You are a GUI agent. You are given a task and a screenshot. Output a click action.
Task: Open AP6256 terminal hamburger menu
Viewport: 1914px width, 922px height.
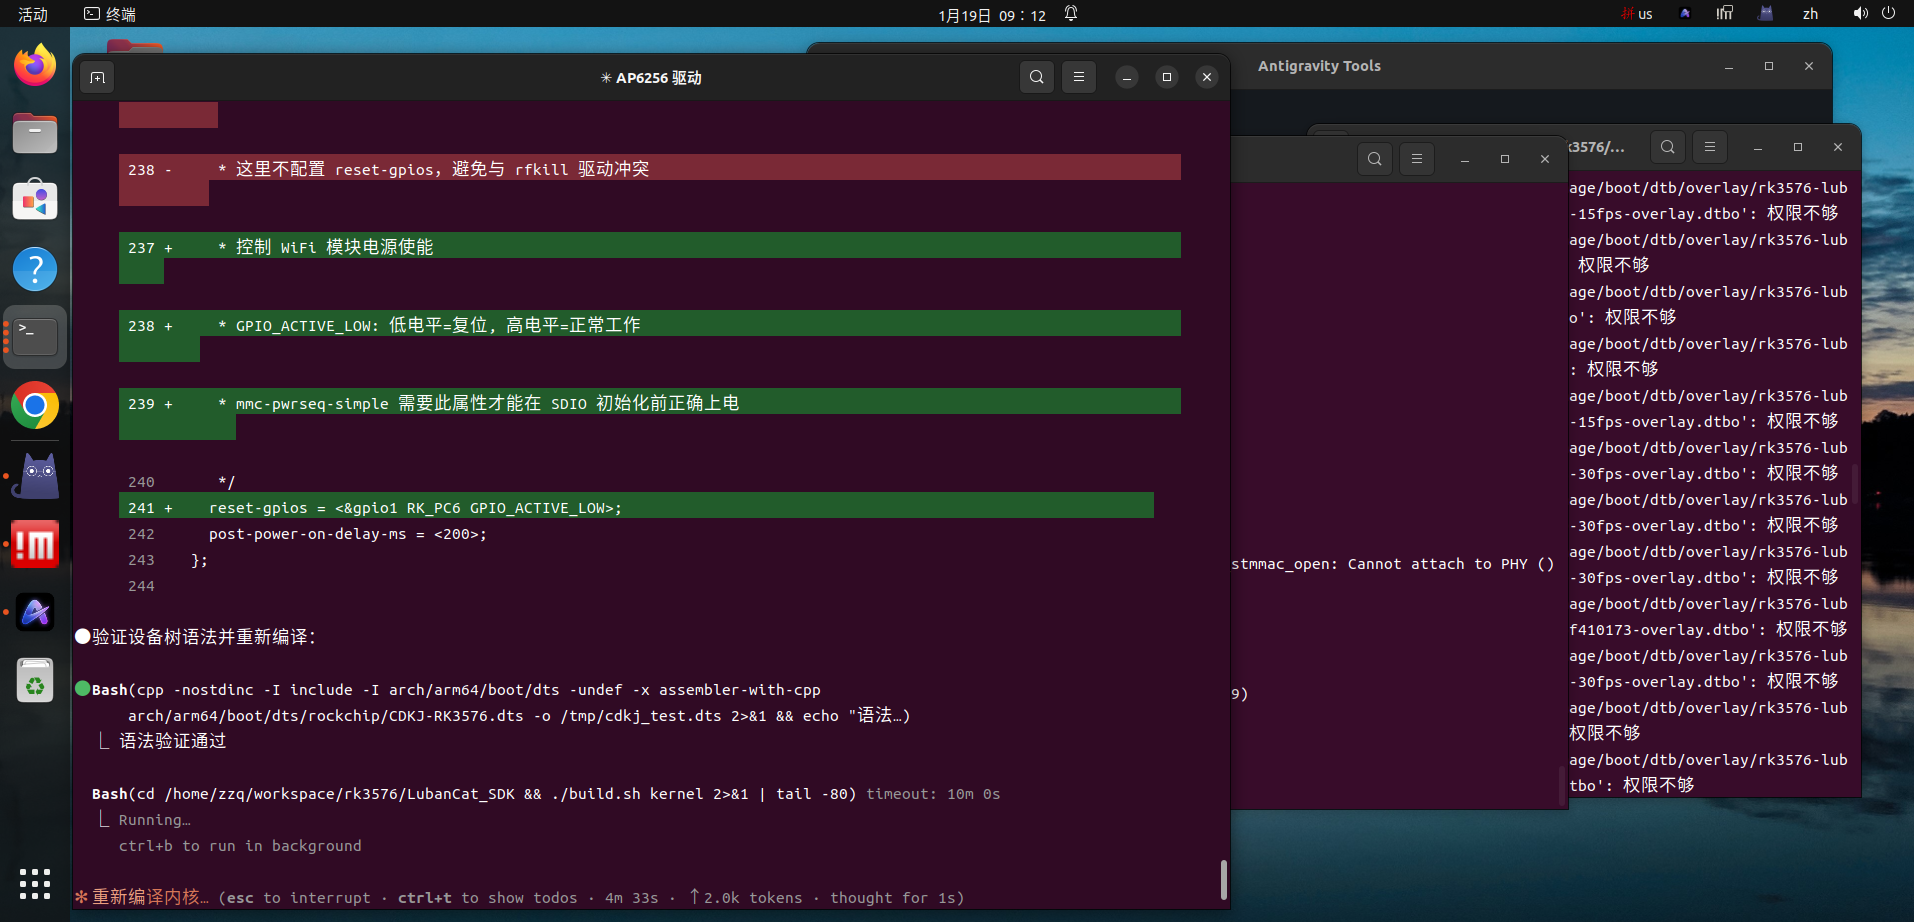click(x=1079, y=77)
